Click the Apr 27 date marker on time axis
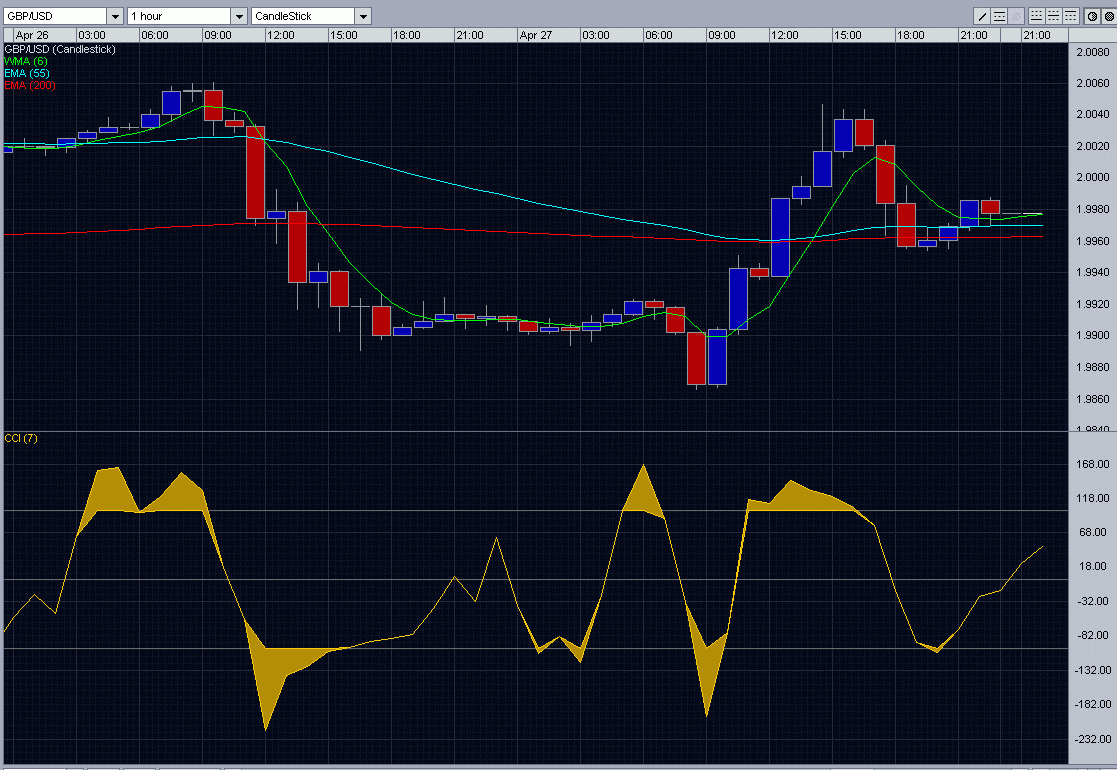The width and height of the screenshot is (1117, 770). (536, 35)
